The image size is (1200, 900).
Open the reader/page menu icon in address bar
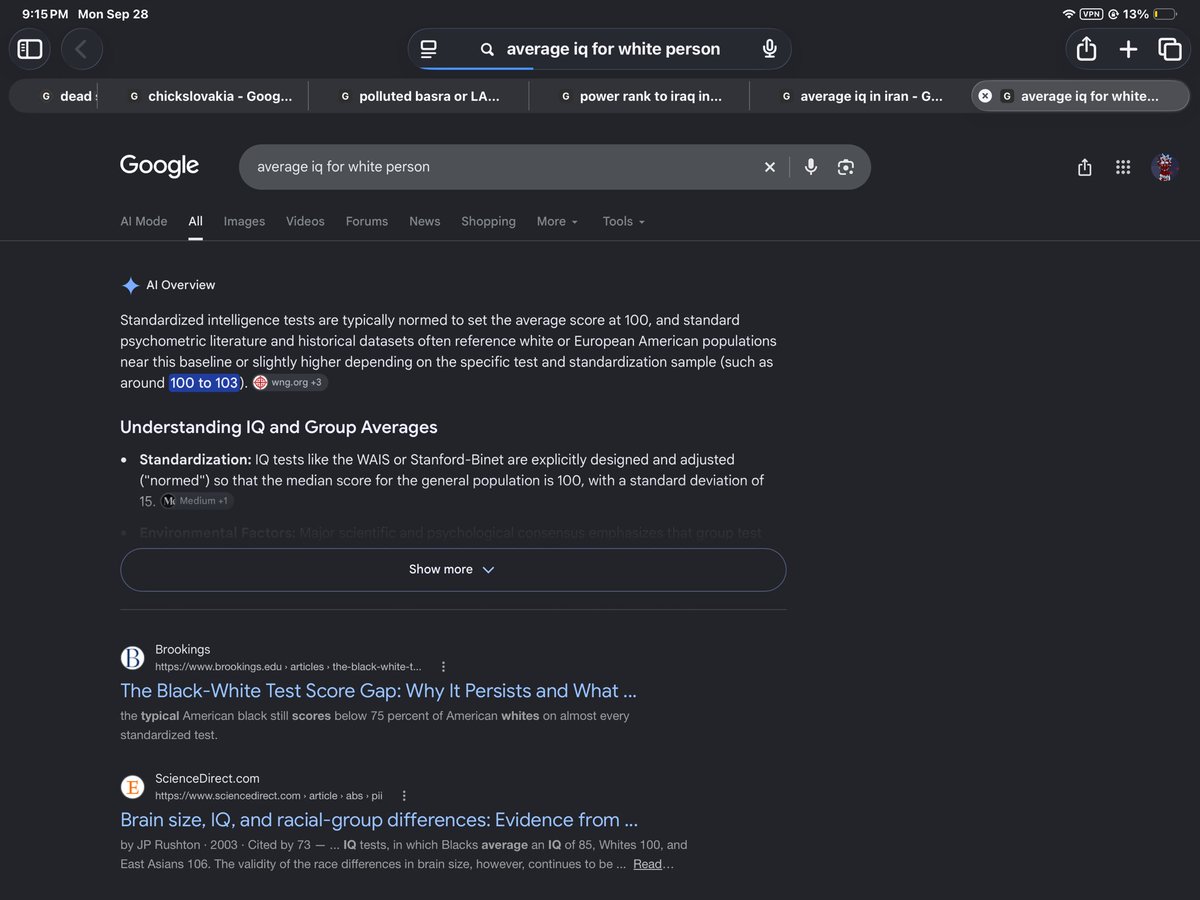point(429,49)
